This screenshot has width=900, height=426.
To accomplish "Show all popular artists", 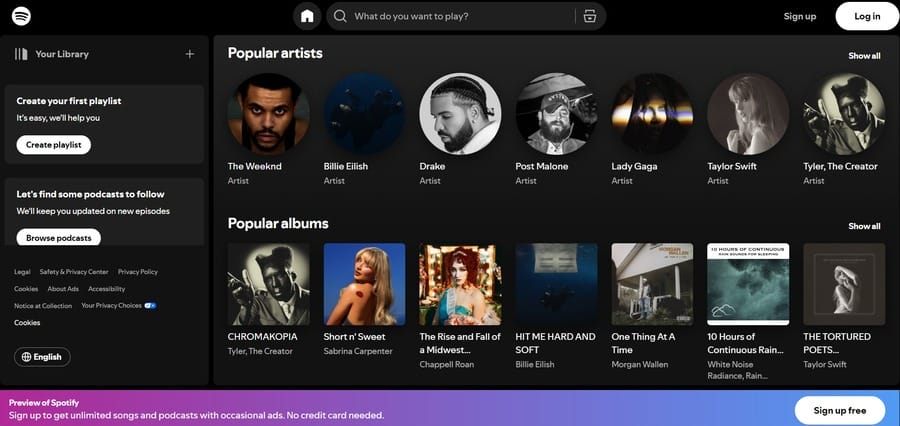I will tap(864, 56).
